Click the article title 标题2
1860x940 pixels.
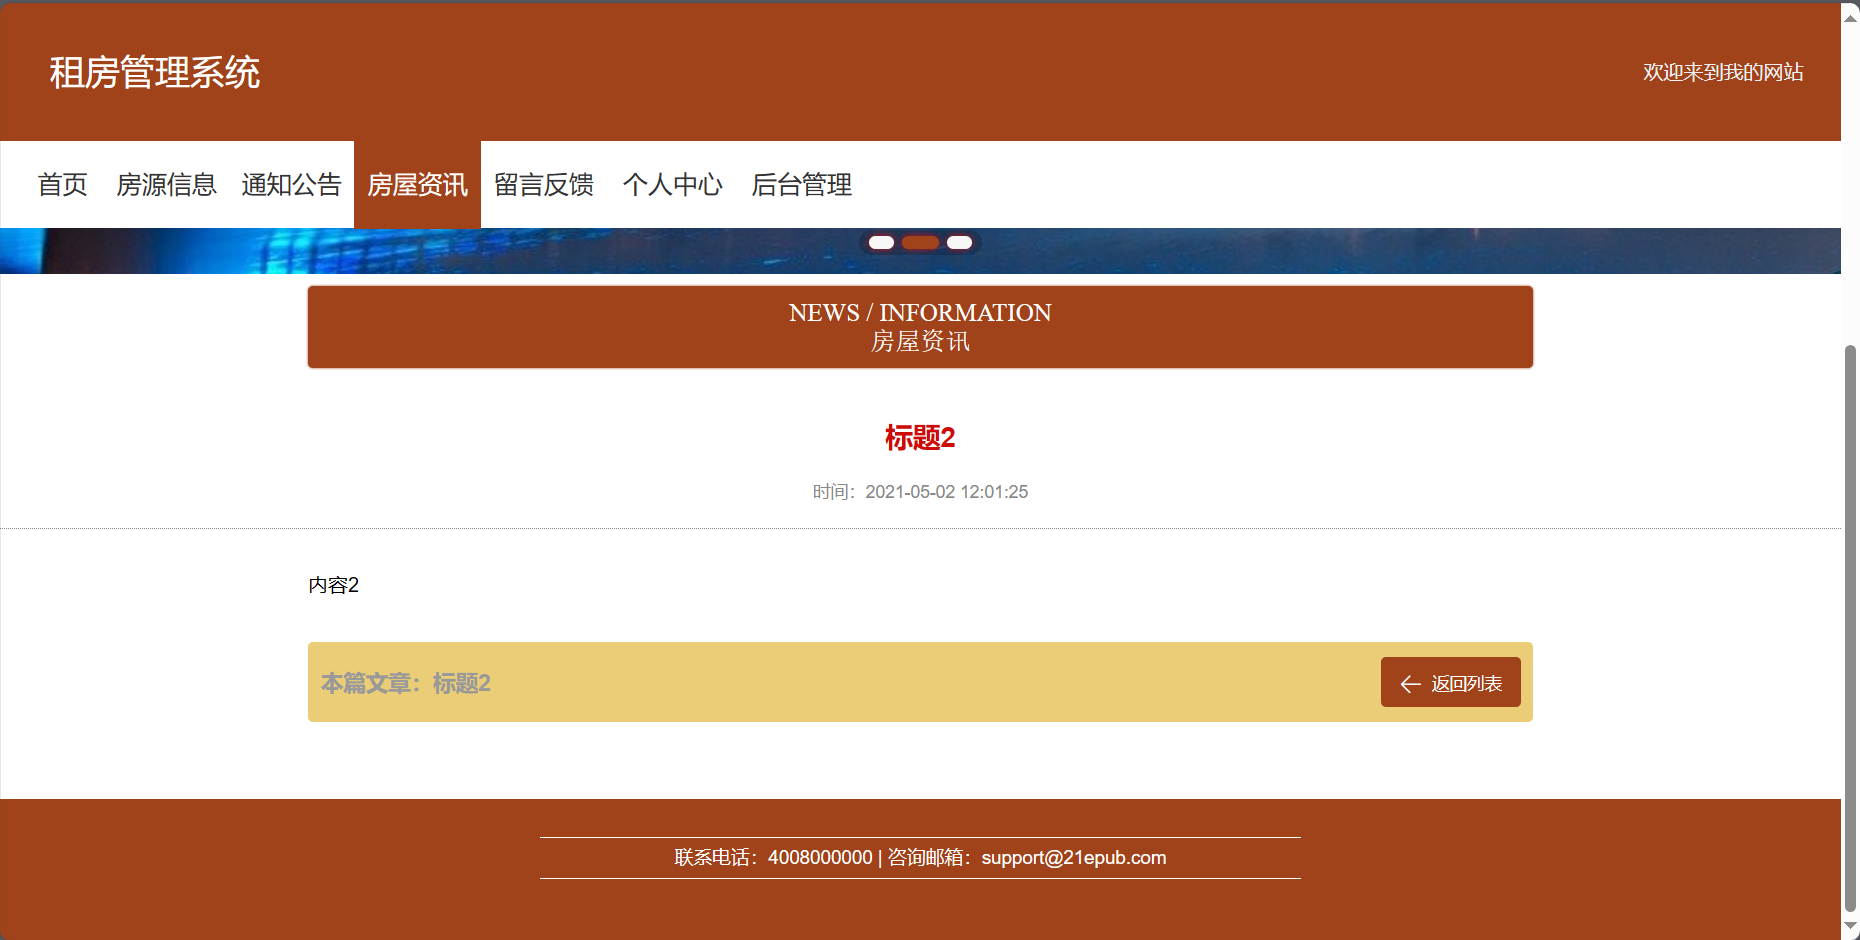pos(920,438)
